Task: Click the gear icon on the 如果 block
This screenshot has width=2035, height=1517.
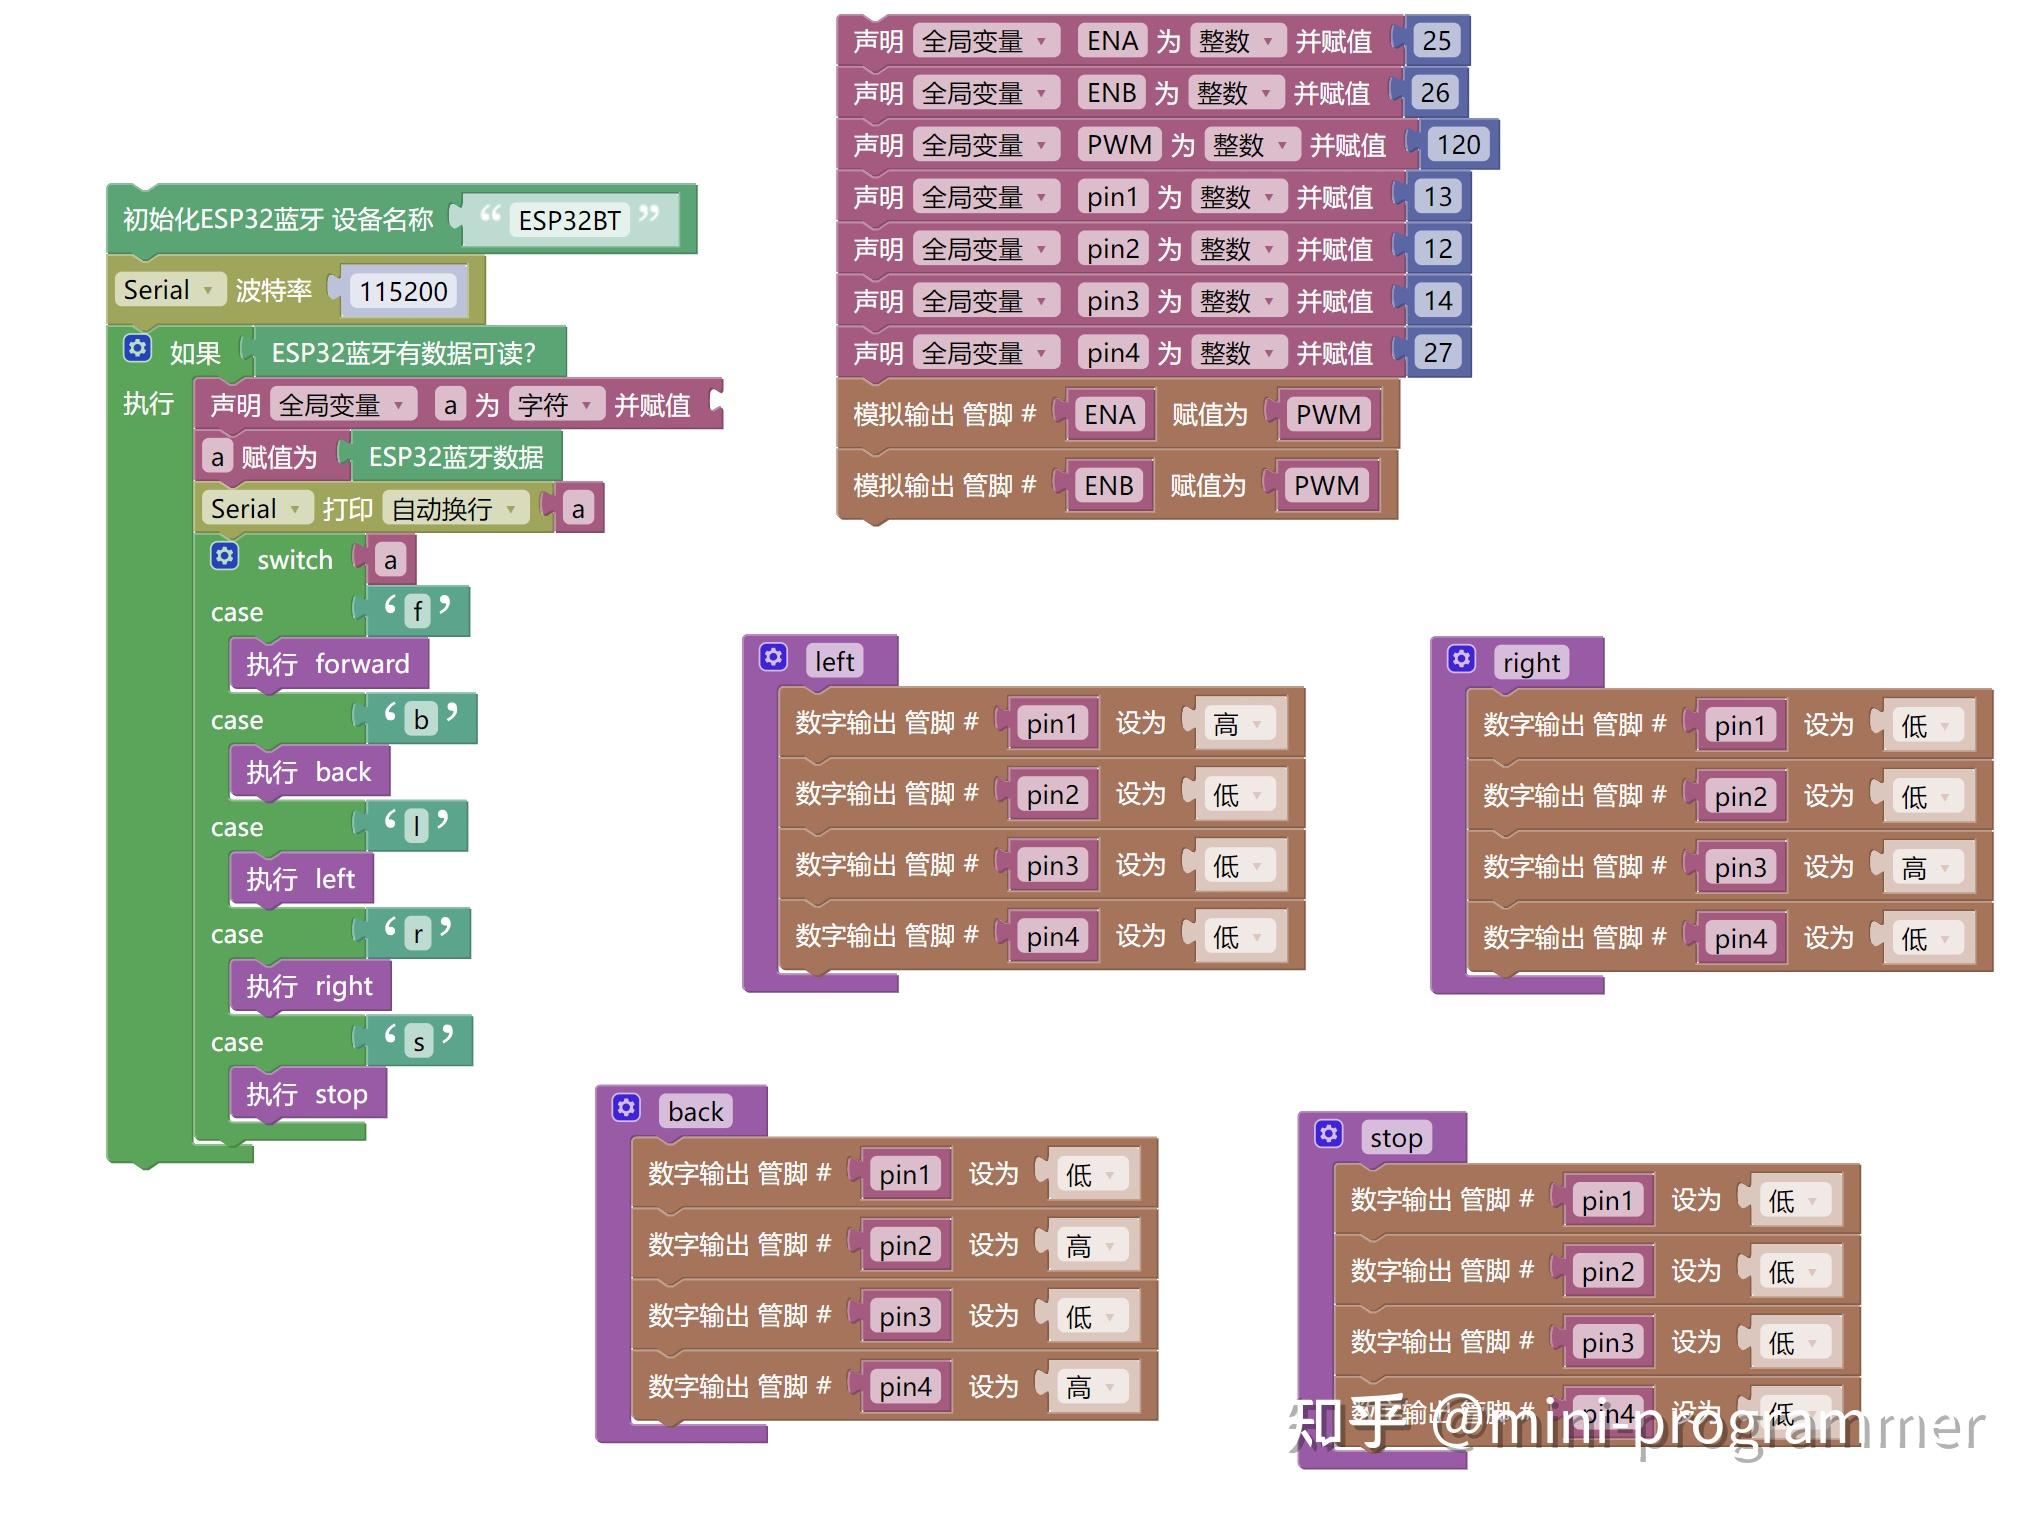Action: tap(137, 348)
